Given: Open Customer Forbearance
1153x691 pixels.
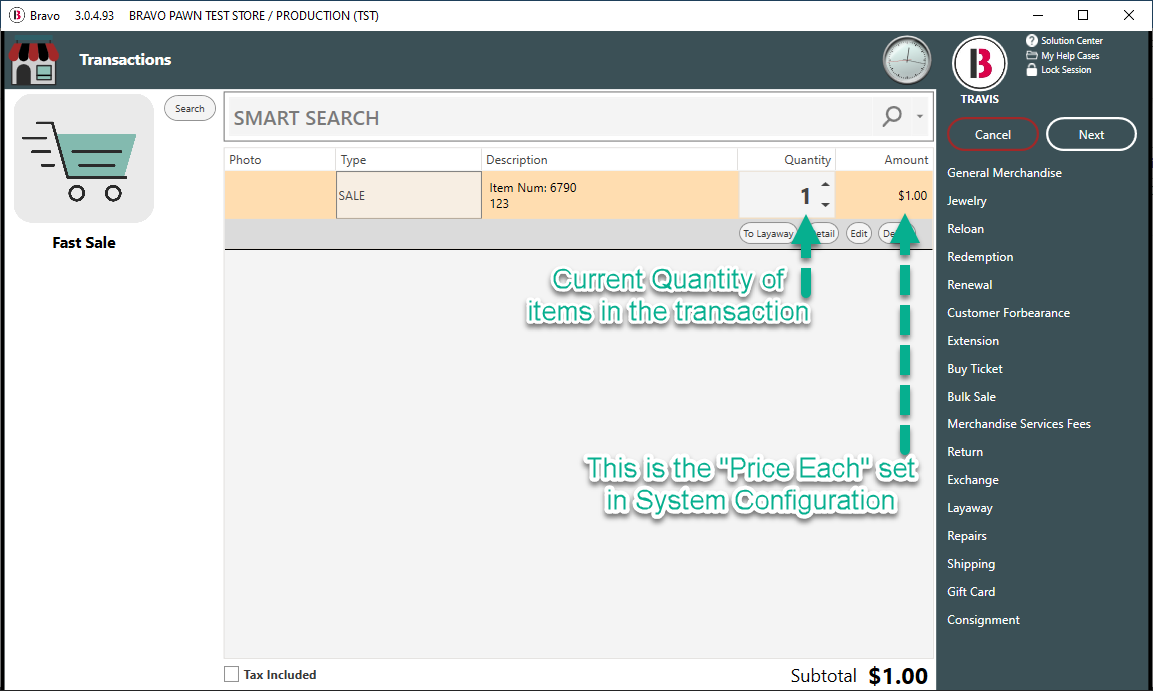Looking at the screenshot, I should 1008,312.
